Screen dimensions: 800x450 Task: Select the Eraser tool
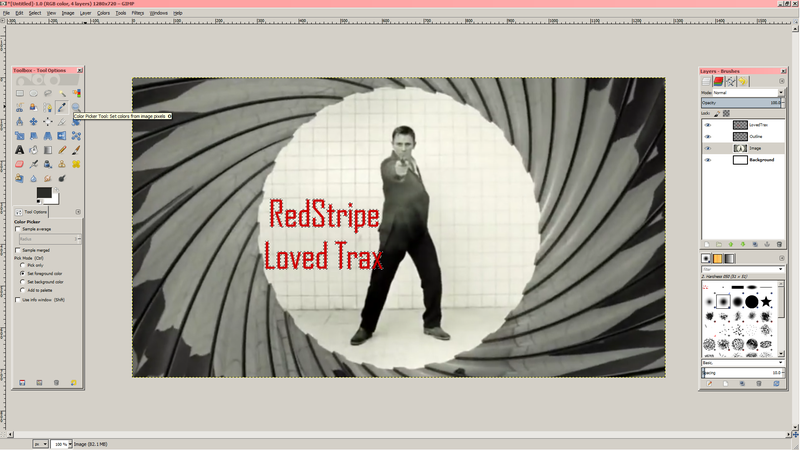point(19,164)
